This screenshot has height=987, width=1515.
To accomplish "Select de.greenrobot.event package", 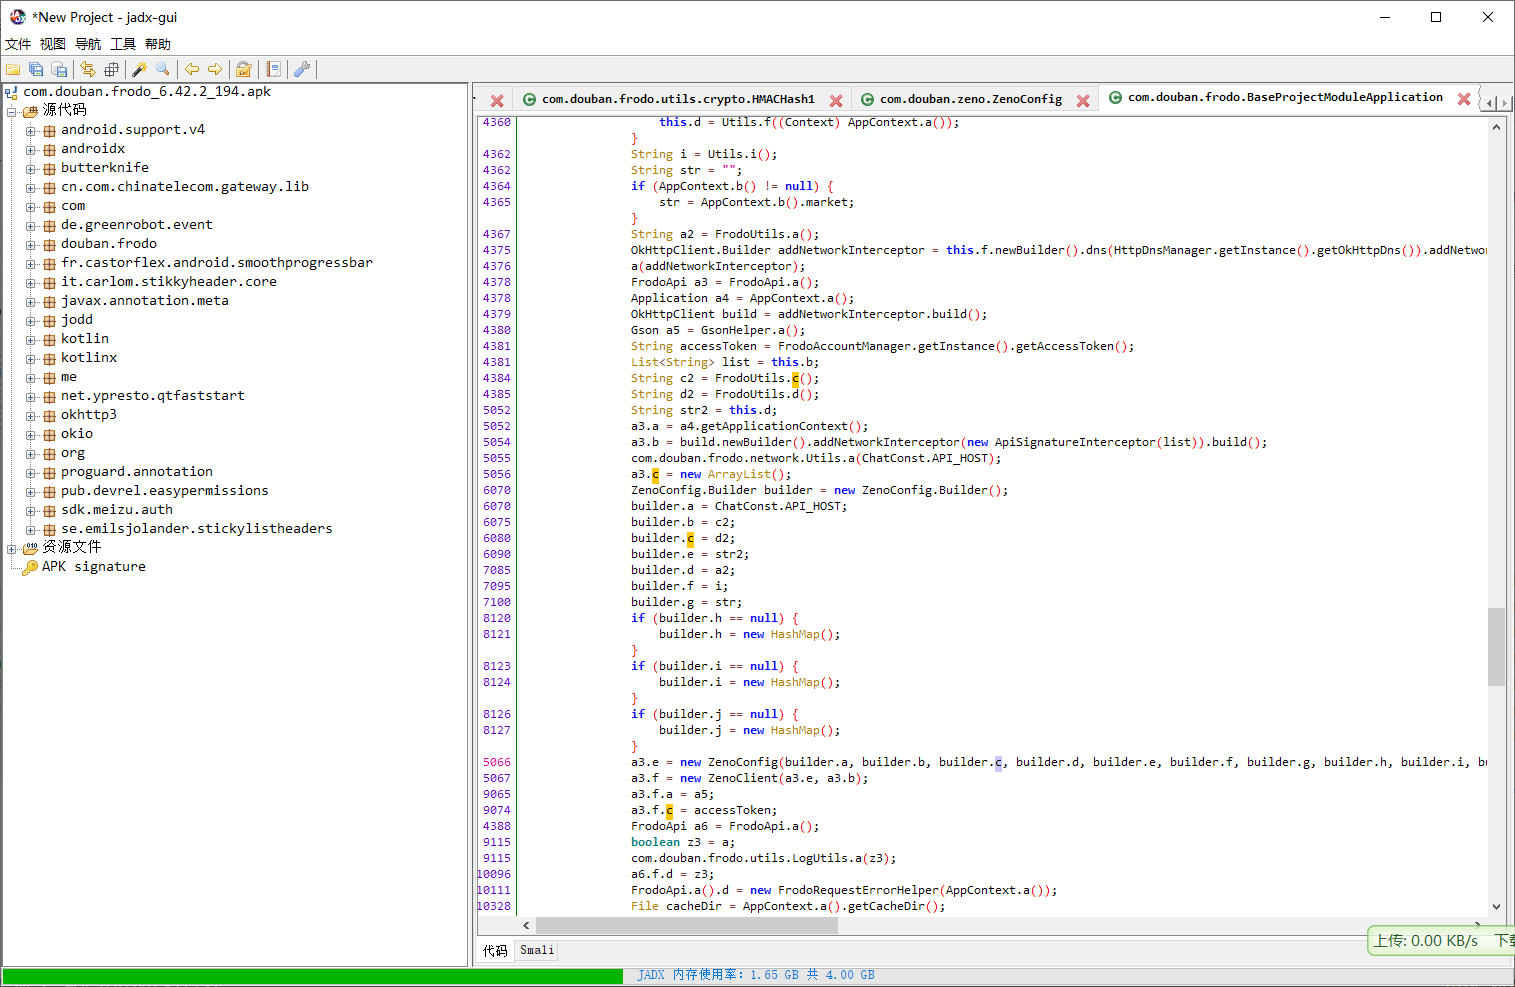I will 137,225.
